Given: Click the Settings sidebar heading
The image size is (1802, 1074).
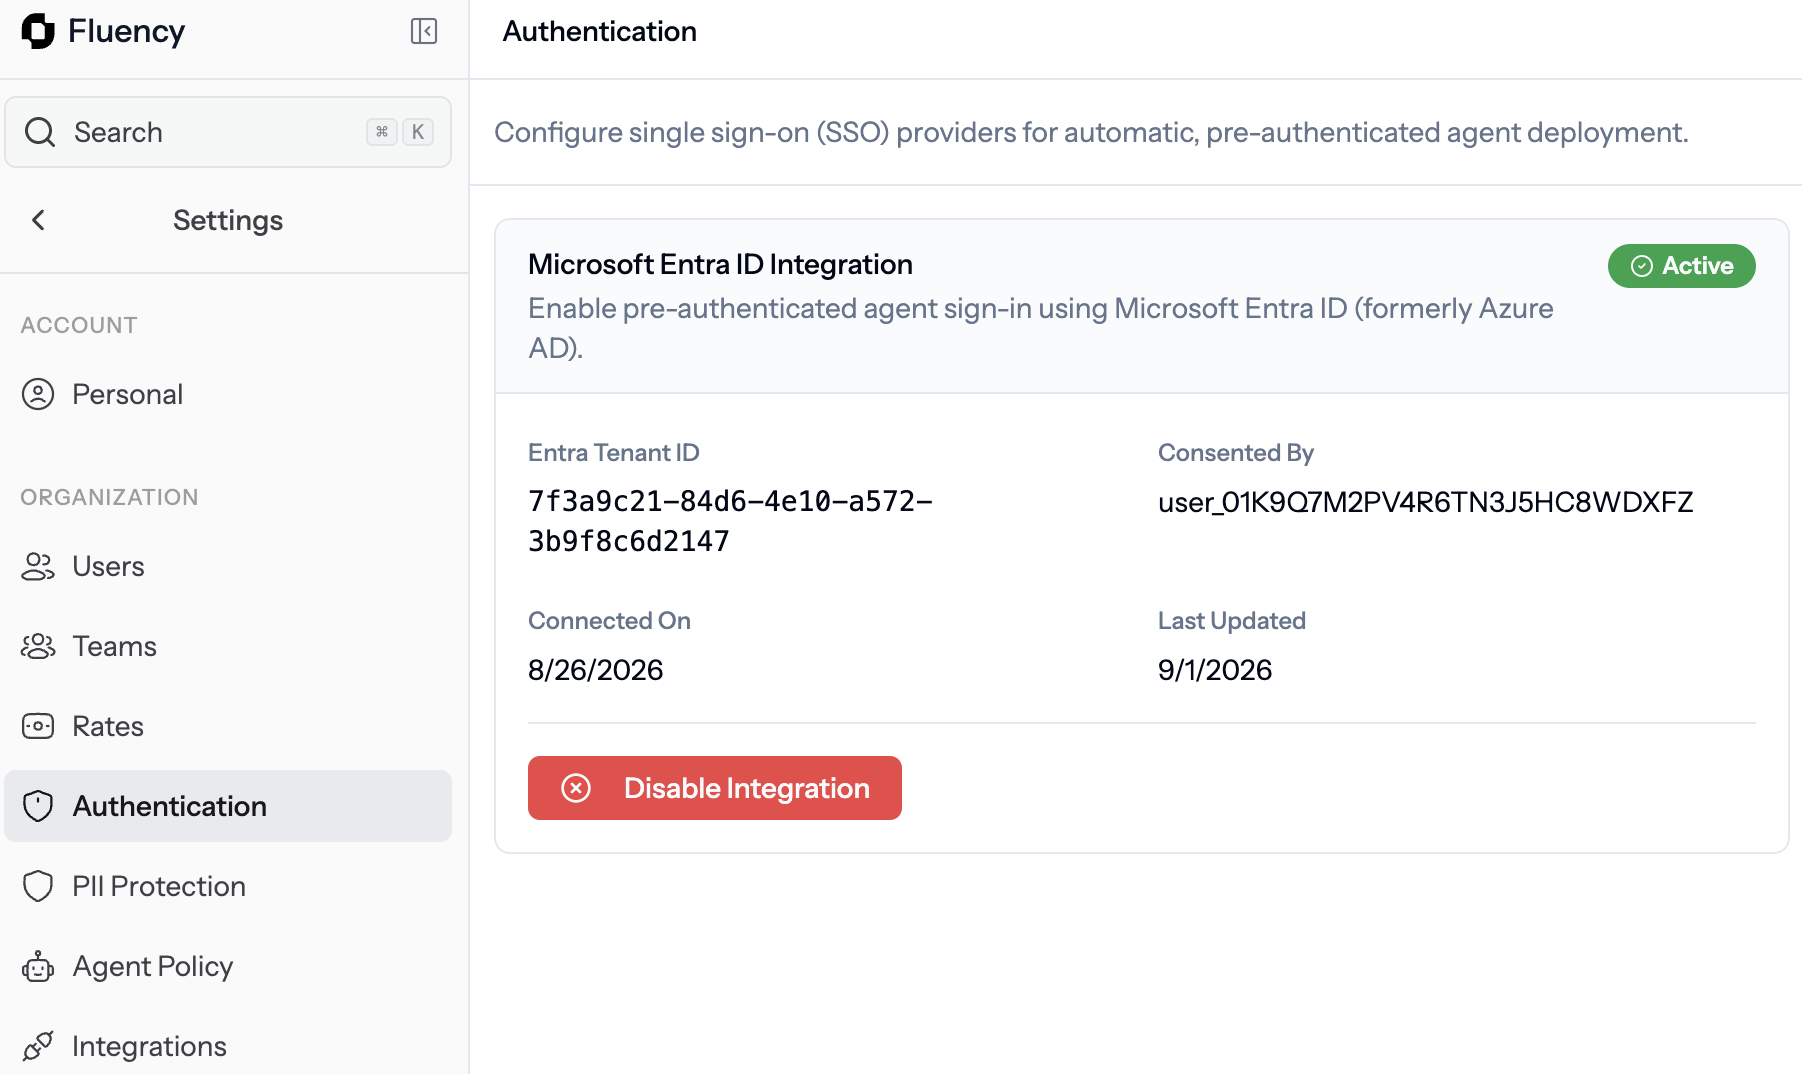Looking at the screenshot, I should click(x=228, y=220).
